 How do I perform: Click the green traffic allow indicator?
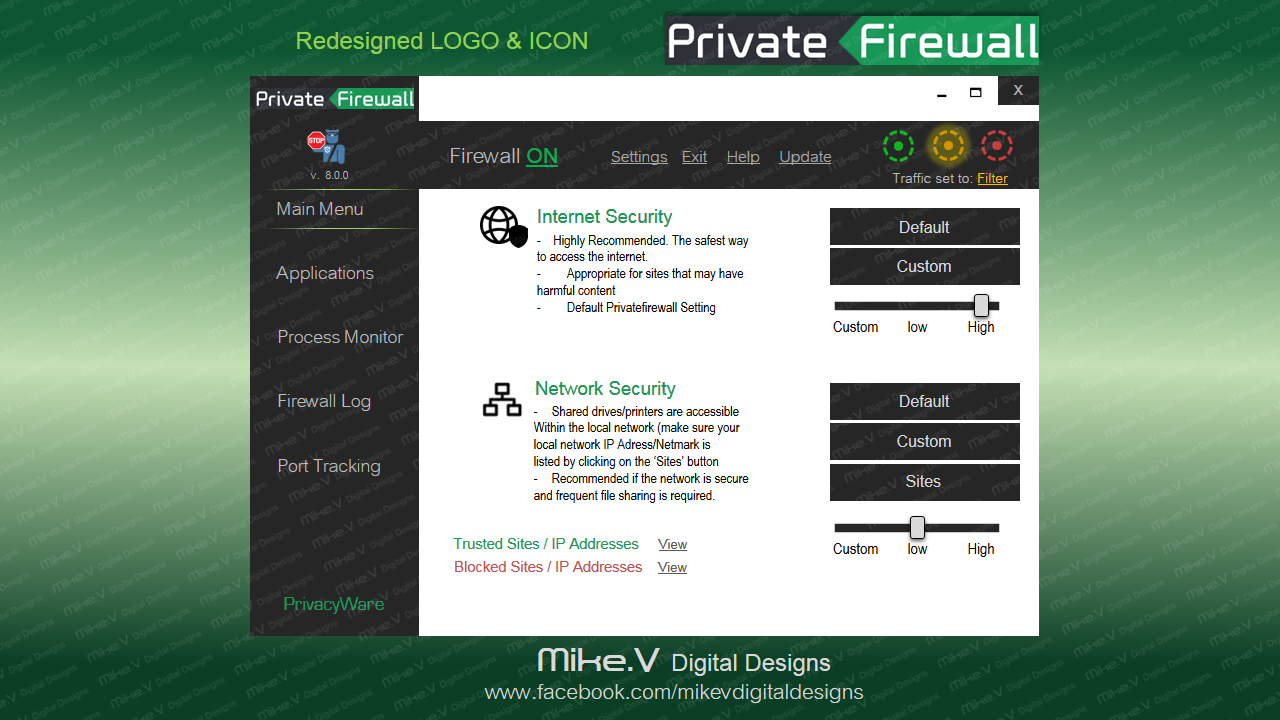898,146
